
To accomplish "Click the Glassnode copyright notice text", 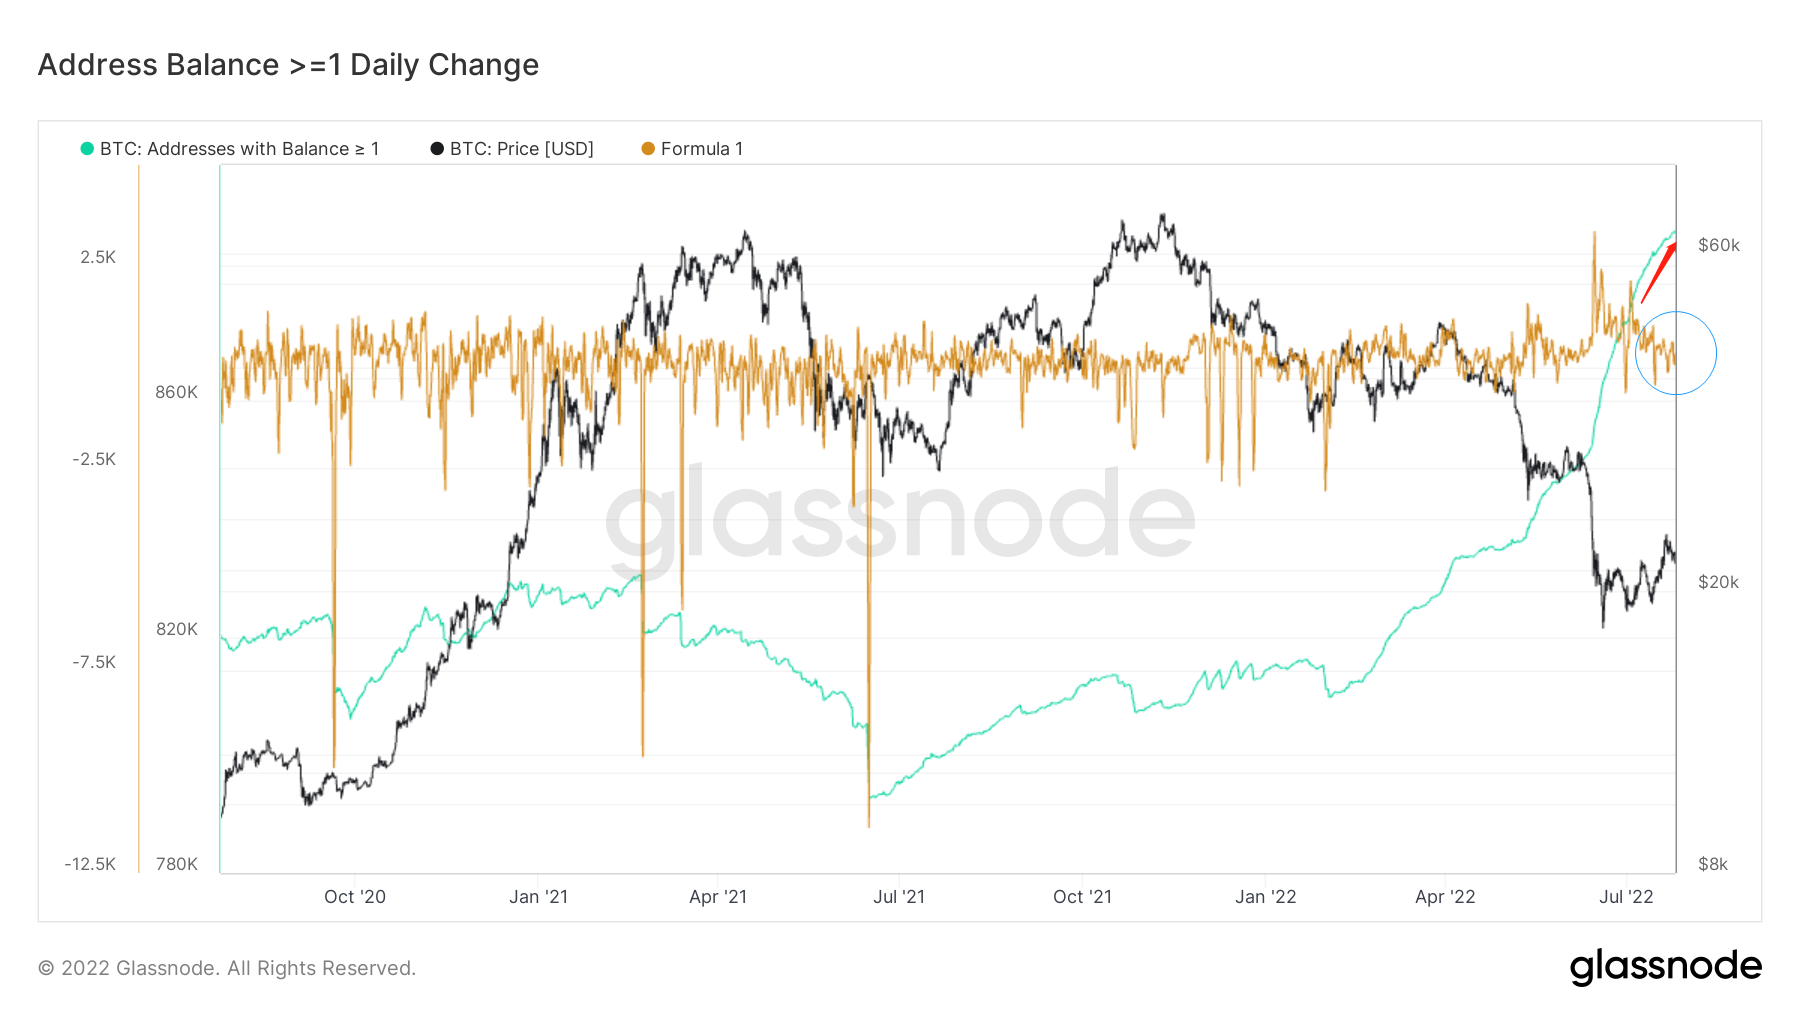I will (x=227, y=968).
